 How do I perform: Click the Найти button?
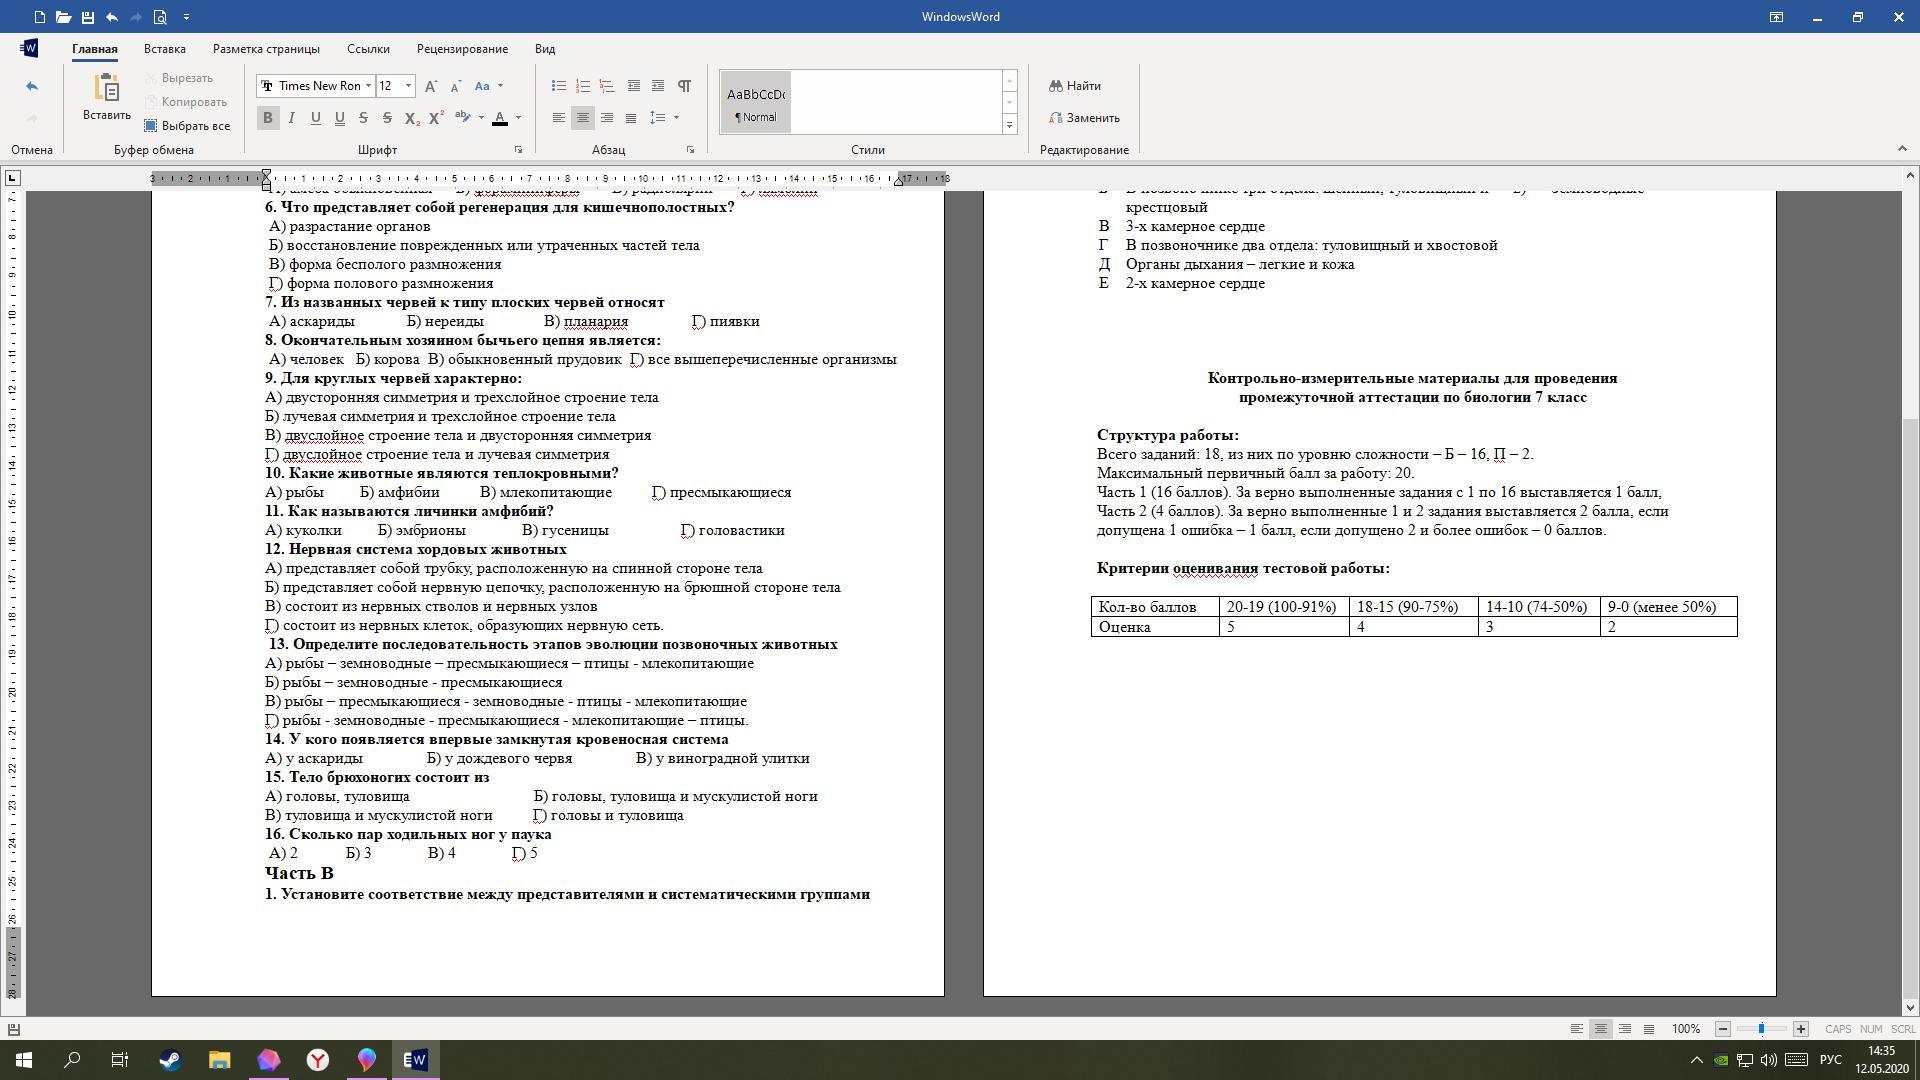point(1075,86)
